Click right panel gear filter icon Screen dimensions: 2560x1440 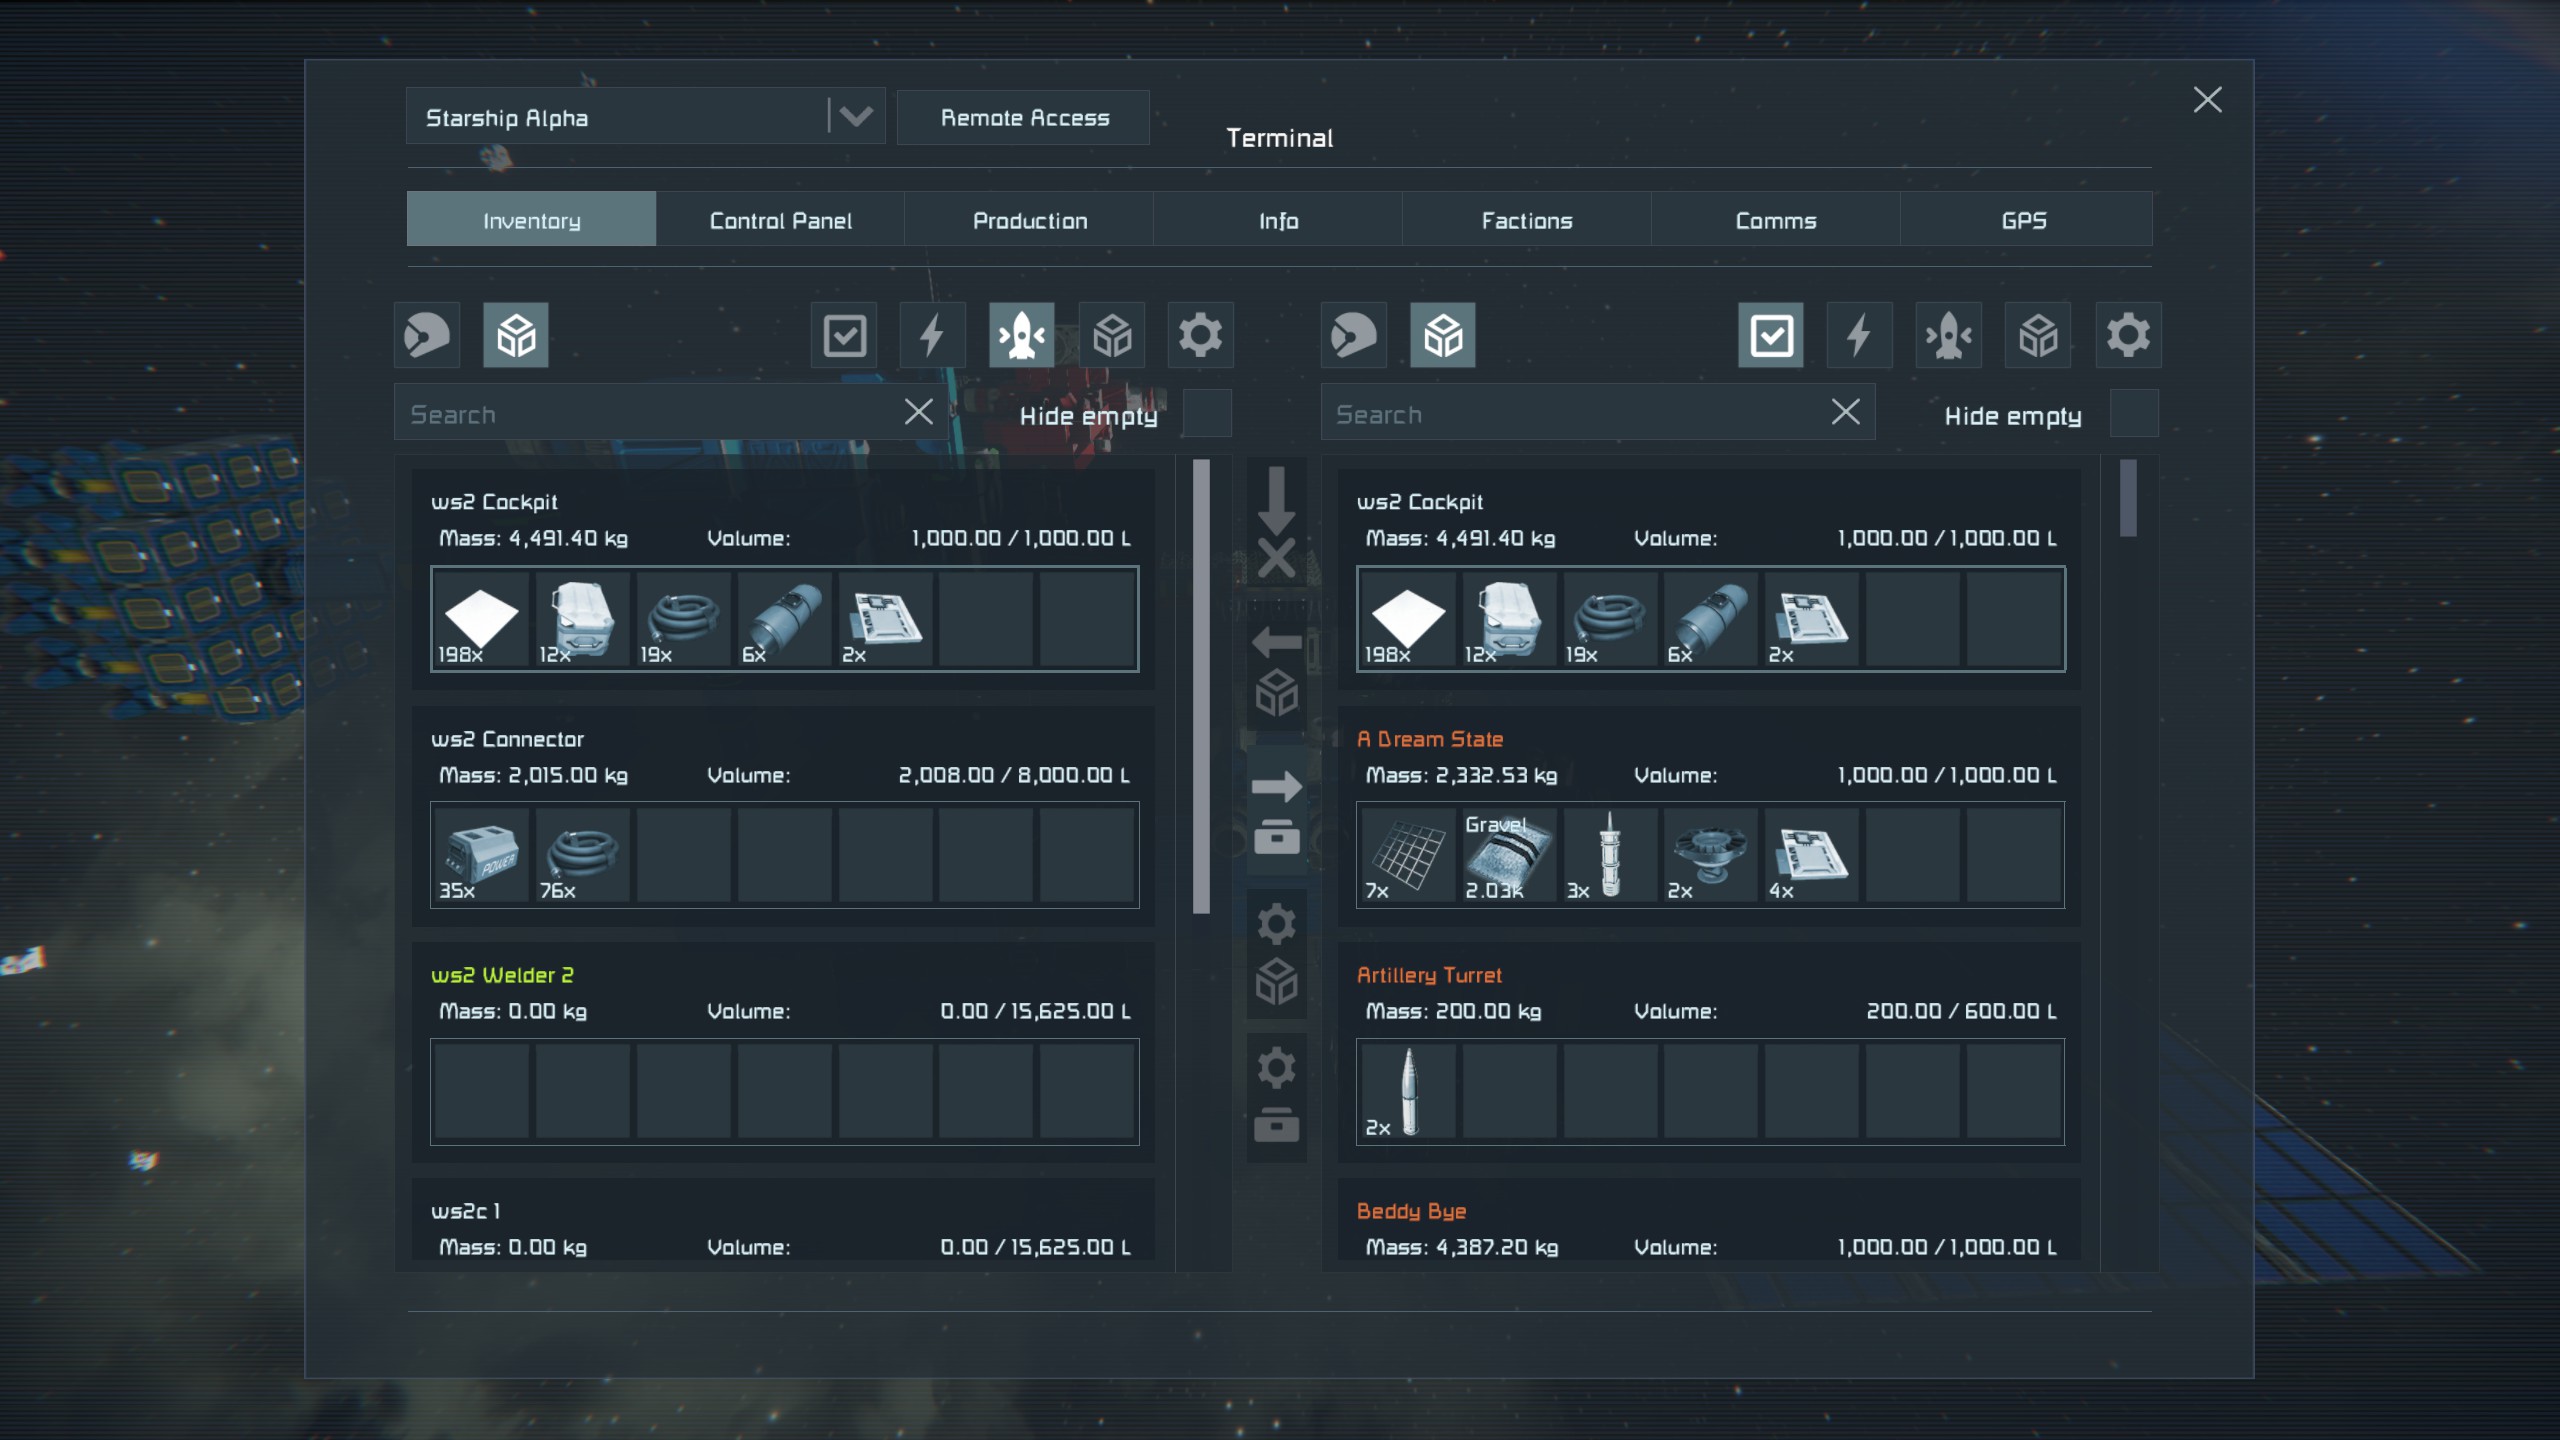pyautogui.click(x=2127, y=335)
